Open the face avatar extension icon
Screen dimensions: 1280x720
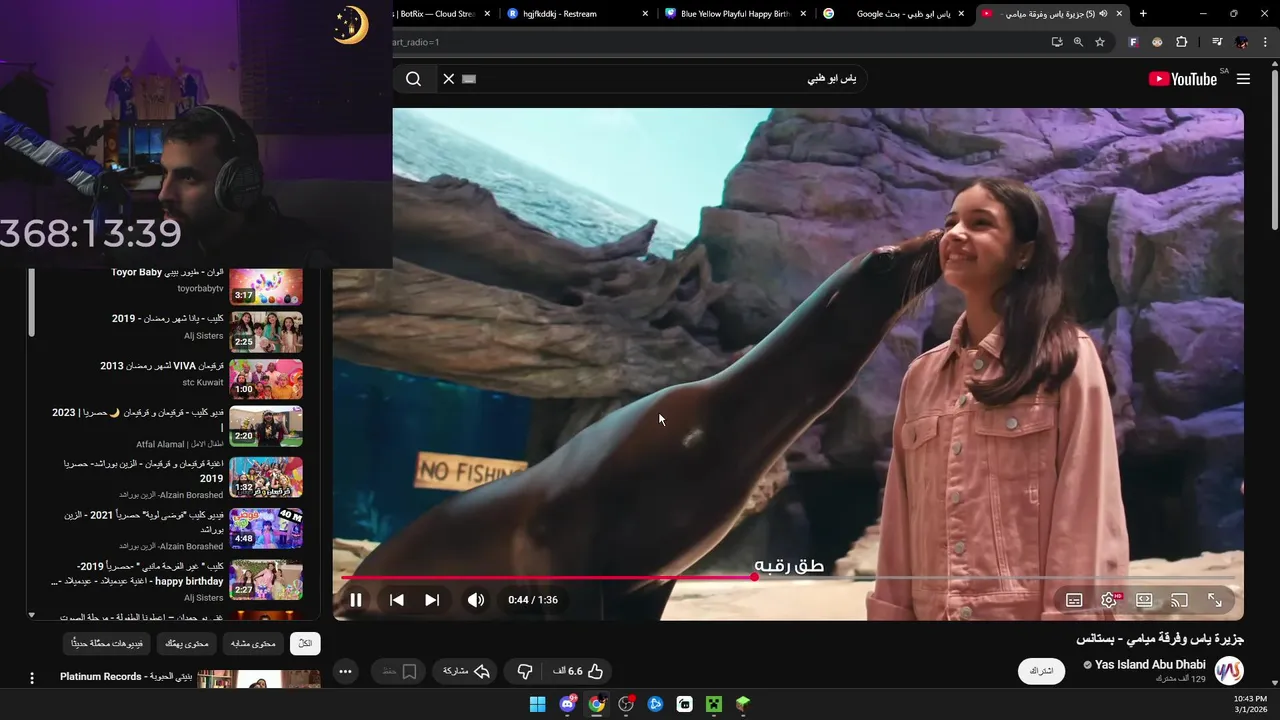tap(1157, 42)
